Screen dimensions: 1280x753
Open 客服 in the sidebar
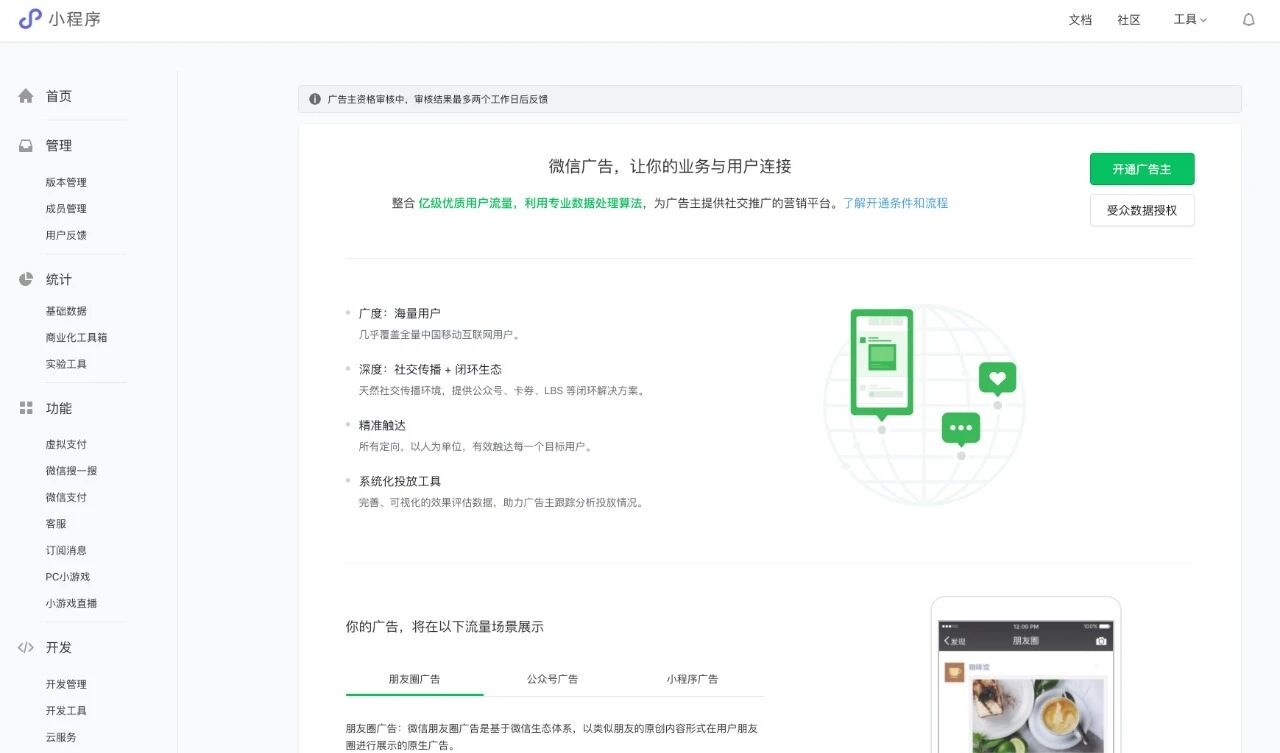tap(56, 523)
